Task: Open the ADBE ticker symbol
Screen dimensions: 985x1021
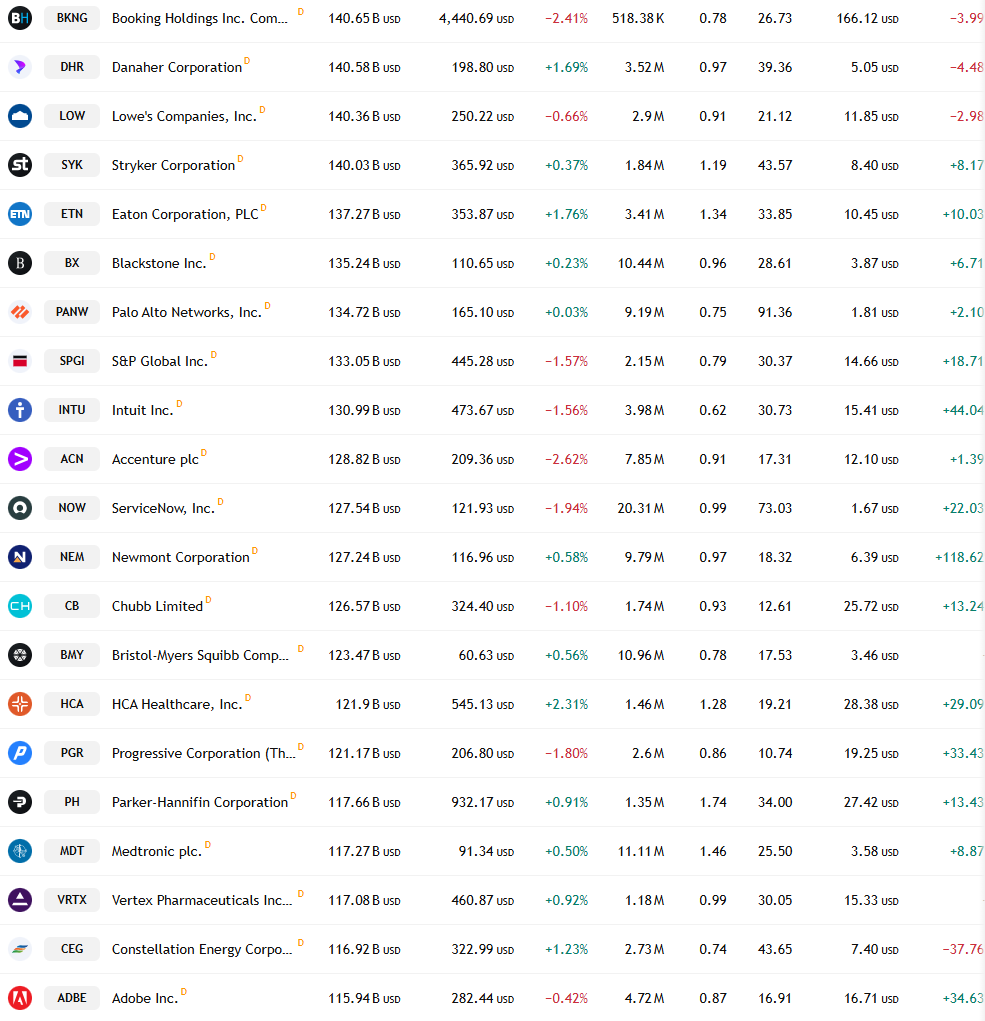Action: [x=72, y=998]
